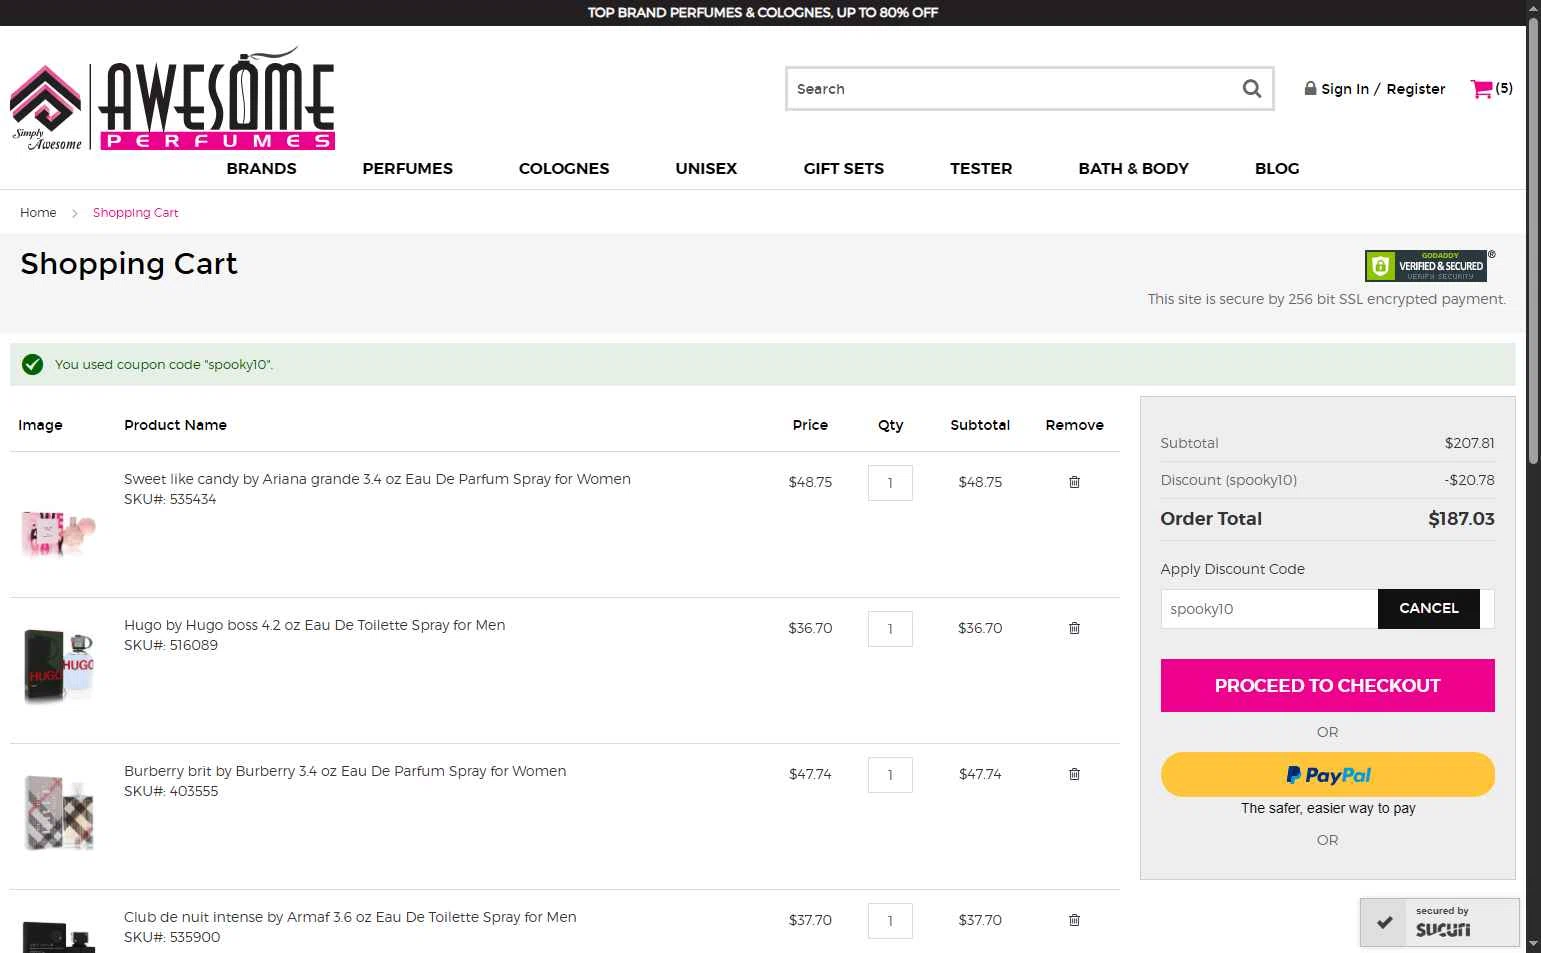Open Burberry brit by Burberry product link
This screenshot has height=953, width=1541.
pos(345,771)
